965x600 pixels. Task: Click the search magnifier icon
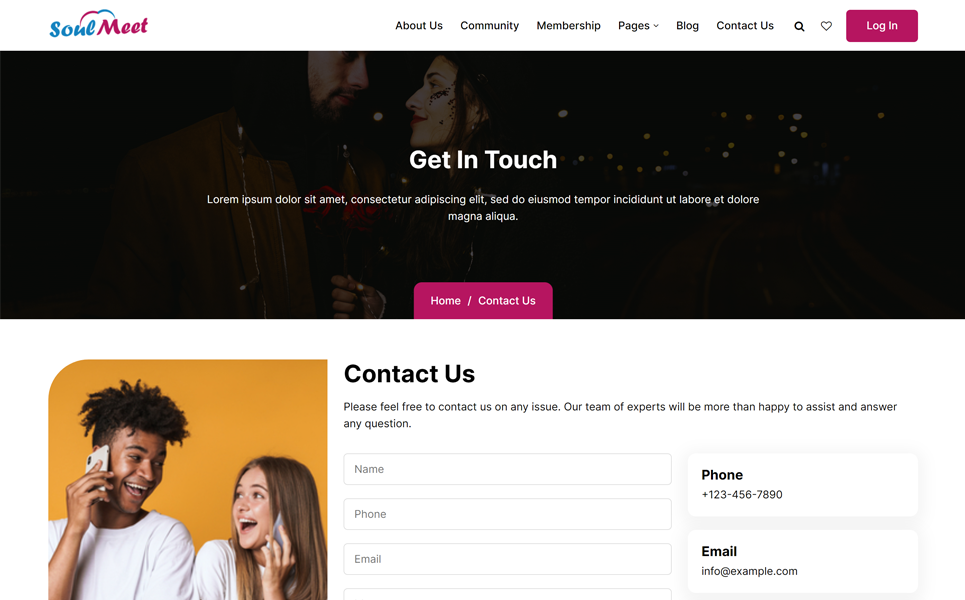799,26
